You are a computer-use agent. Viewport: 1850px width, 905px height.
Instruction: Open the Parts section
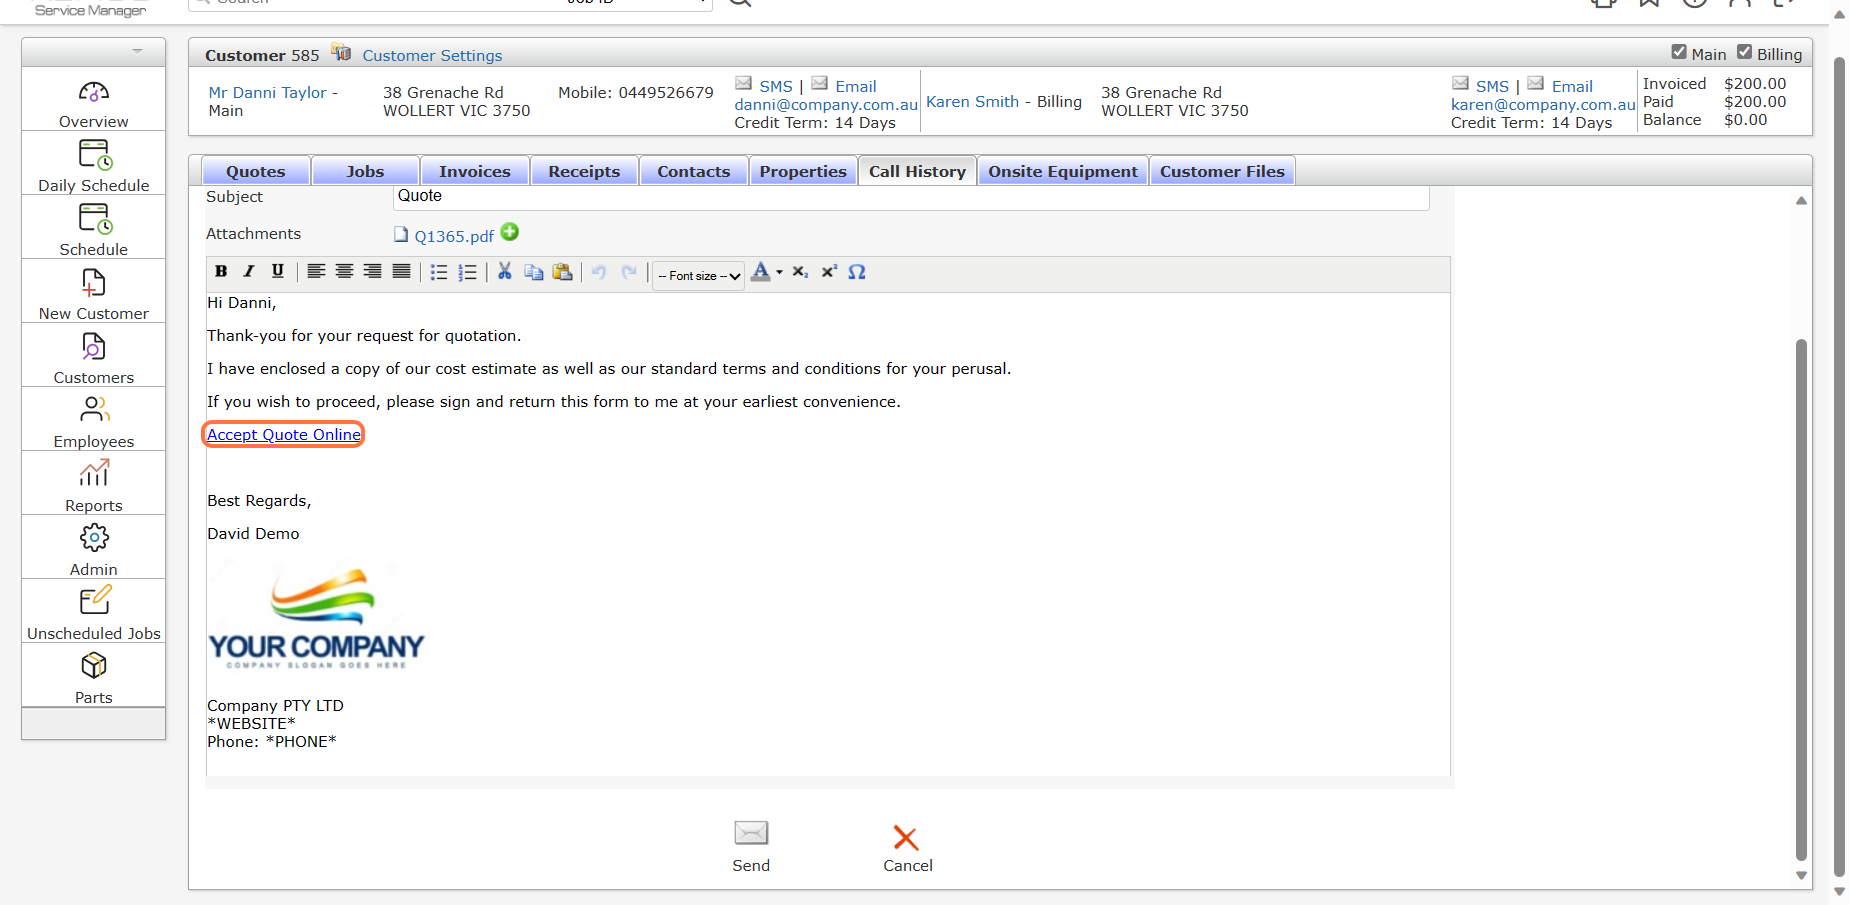click(x=94, y=678)
